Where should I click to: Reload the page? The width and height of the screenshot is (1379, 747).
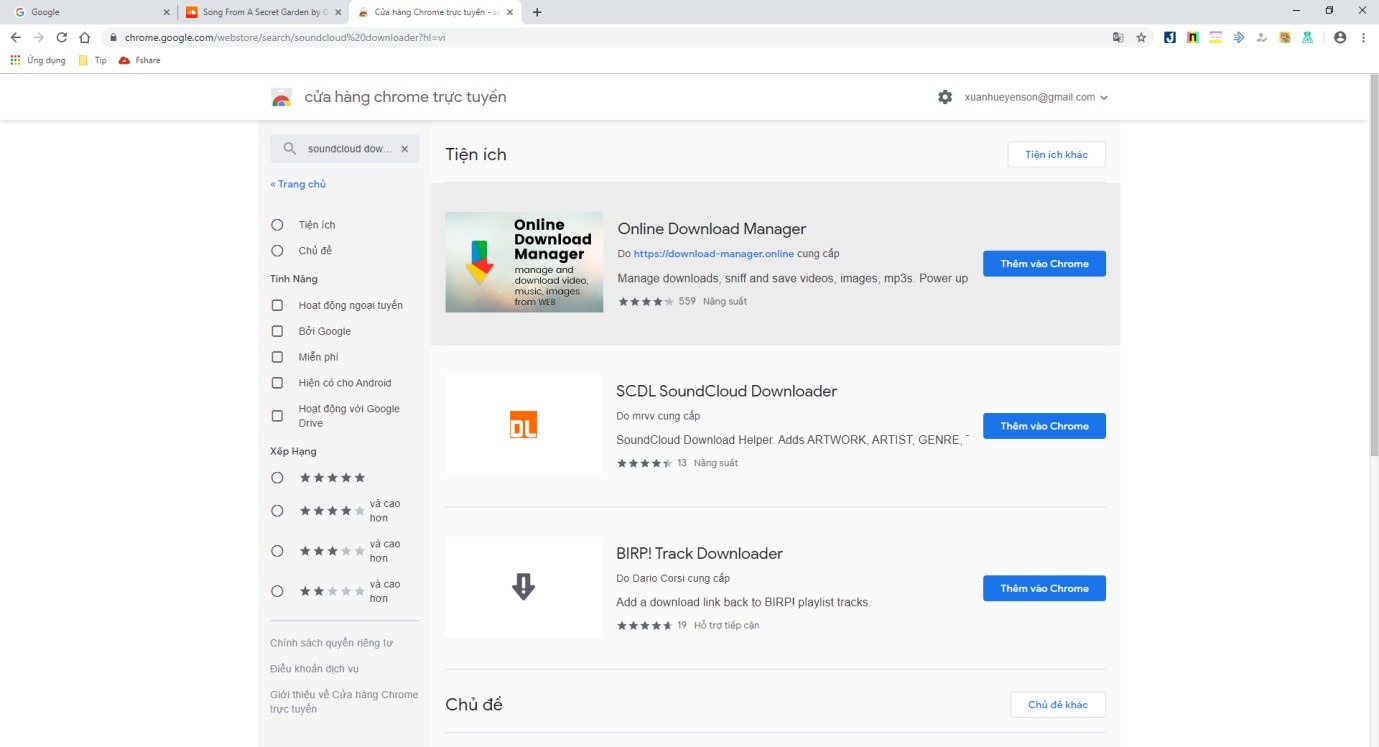(x=61, y=37)
